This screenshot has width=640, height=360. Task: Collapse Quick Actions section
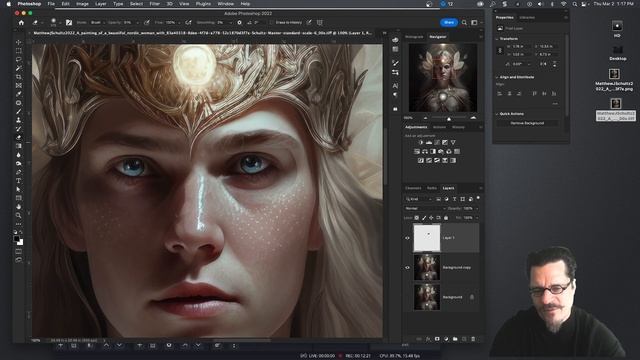(x=497, y=113)
